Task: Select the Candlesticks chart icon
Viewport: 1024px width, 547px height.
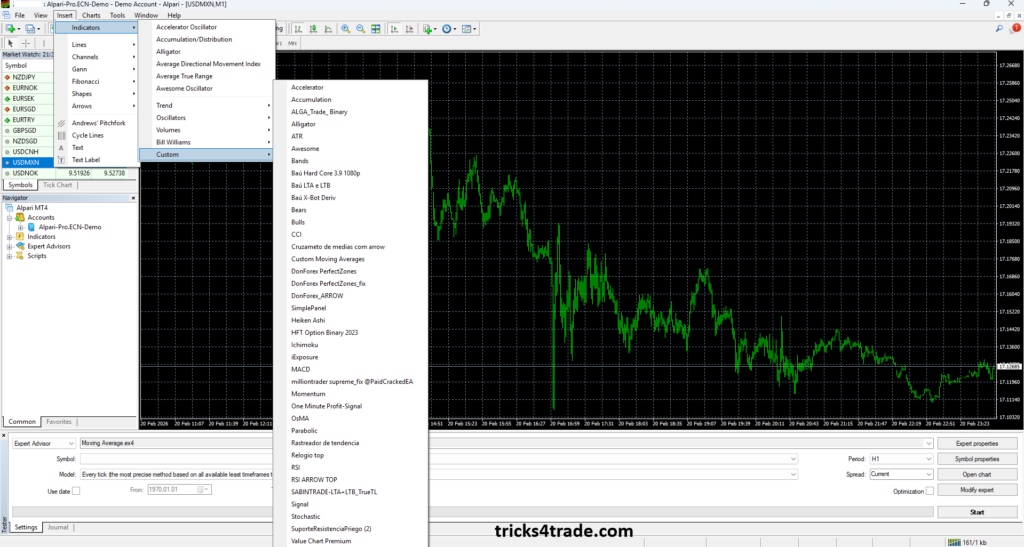Action: tap(313, 29)
